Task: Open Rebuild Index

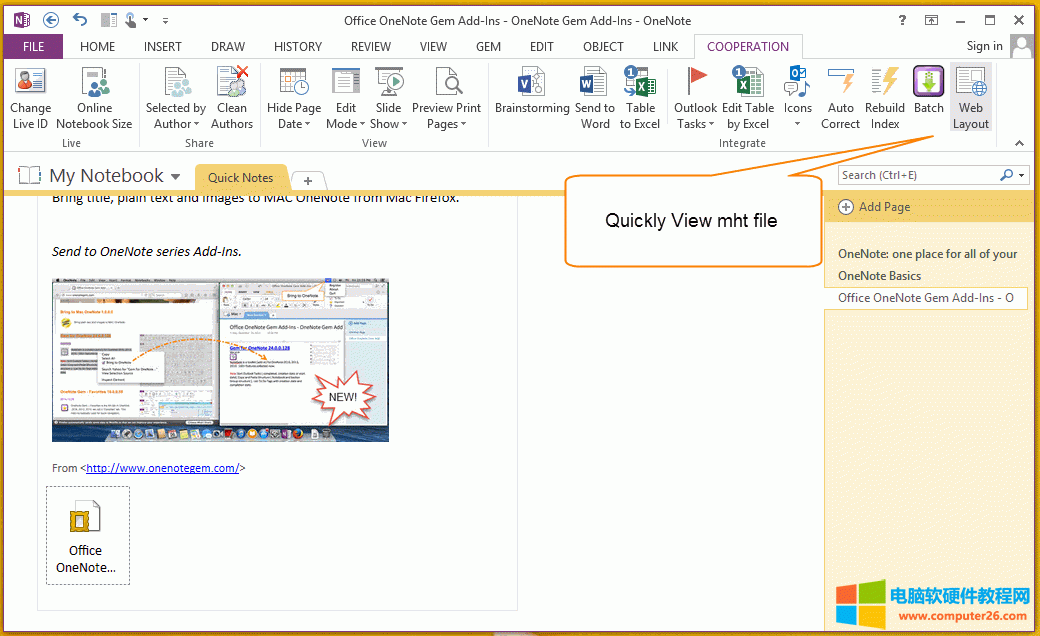Action: [884, 97]
